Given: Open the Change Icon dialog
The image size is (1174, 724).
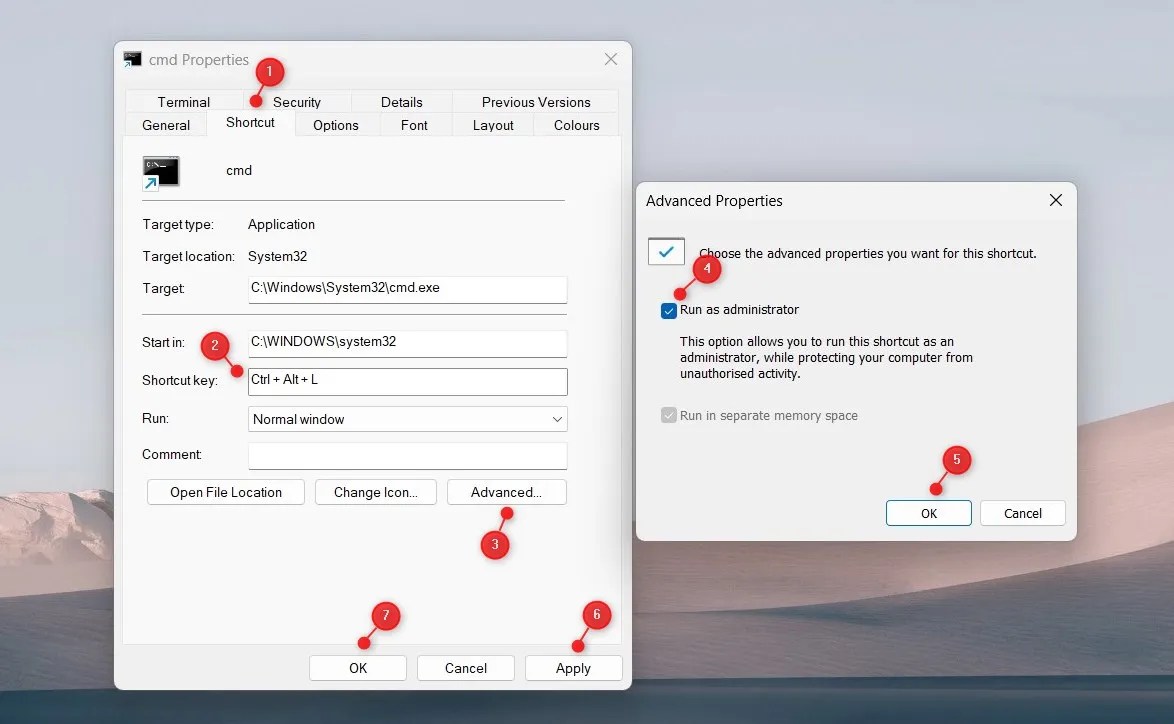Looking at the screenshot, I should pos(375,492).
